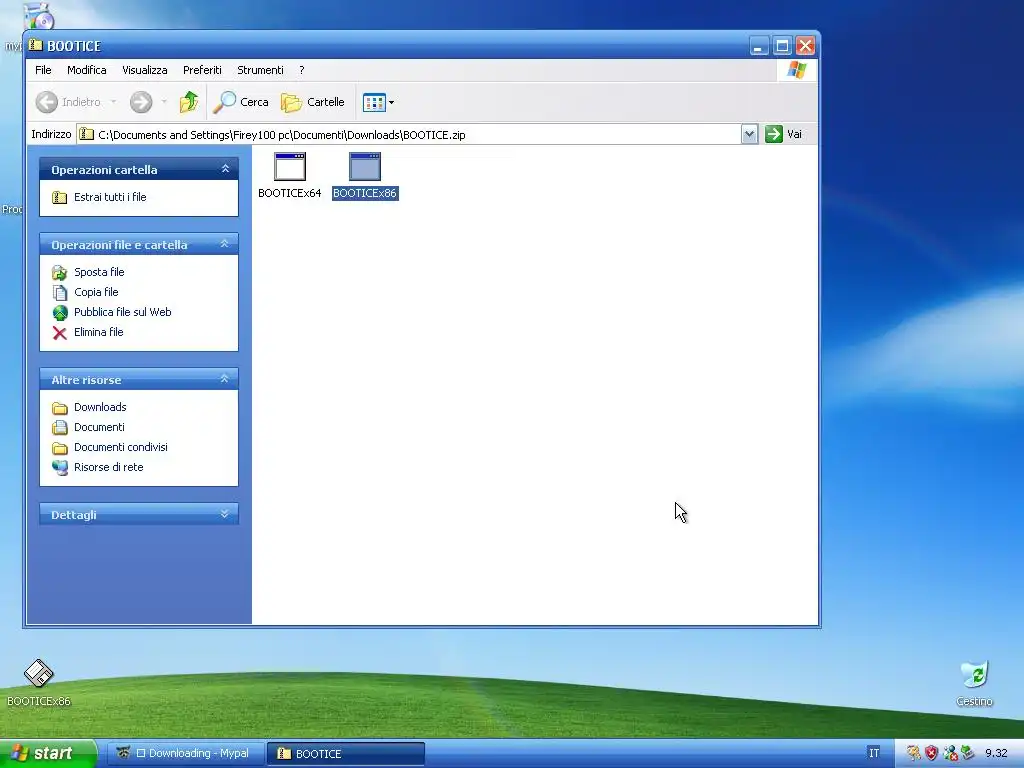Open Documenti condivisi link
The width and height of the screenshot is (1024, 768).
pos(121,447)
